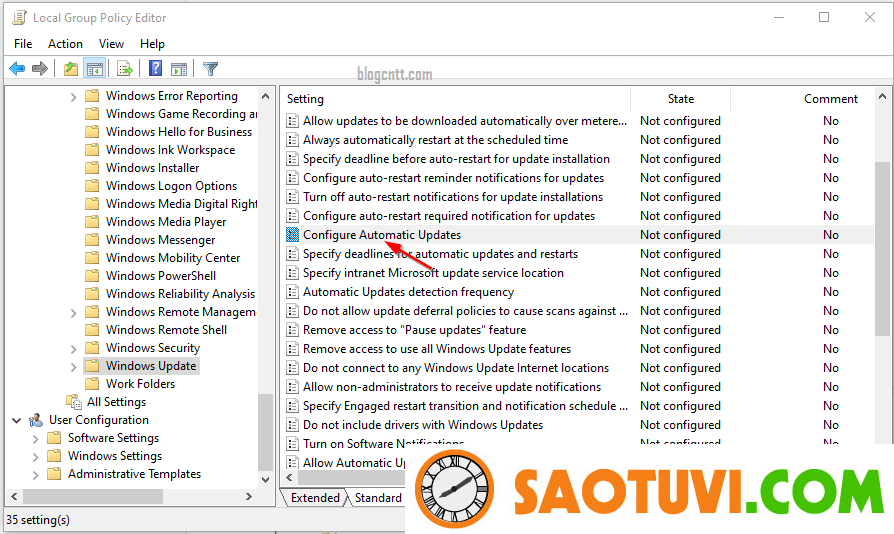Image resolution: width=894 pixels, height=534 pixels.
Task: Toggle the Show/Hide Console Tree icon
Action: pos(95,69)
